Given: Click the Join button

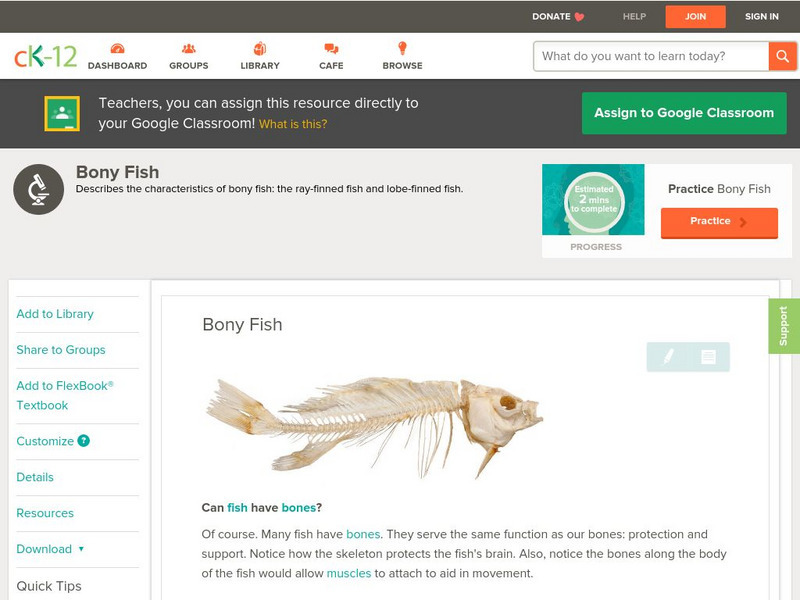Looking at the screenshot, I should click(695, 17).
